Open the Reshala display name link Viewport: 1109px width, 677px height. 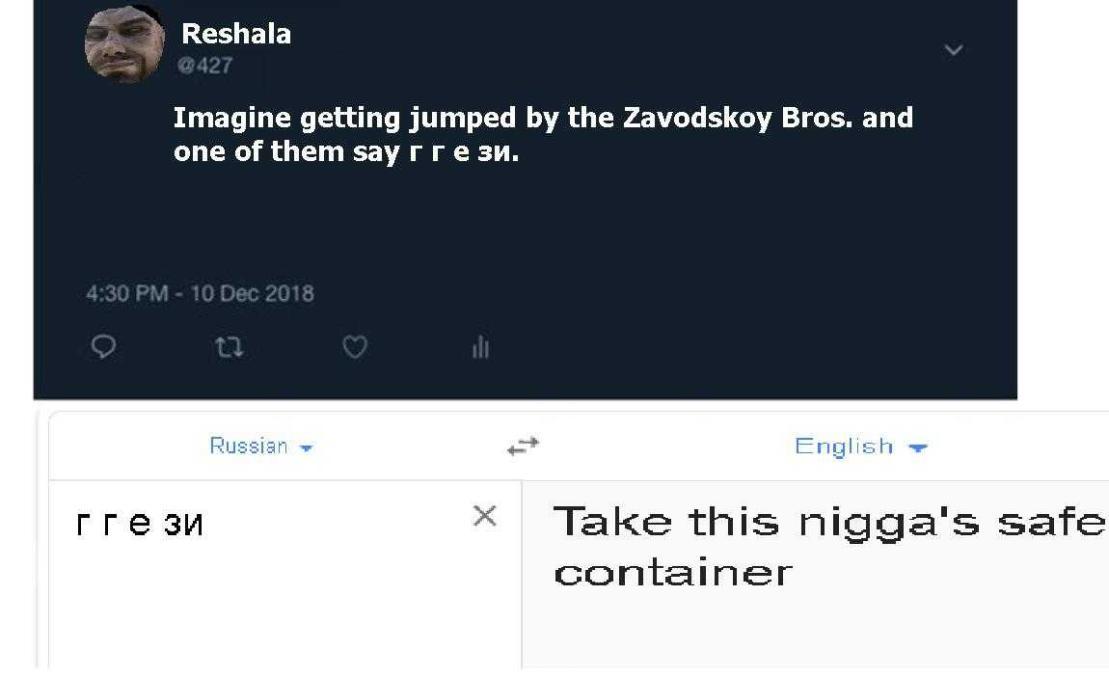click(x=236, y=33)
